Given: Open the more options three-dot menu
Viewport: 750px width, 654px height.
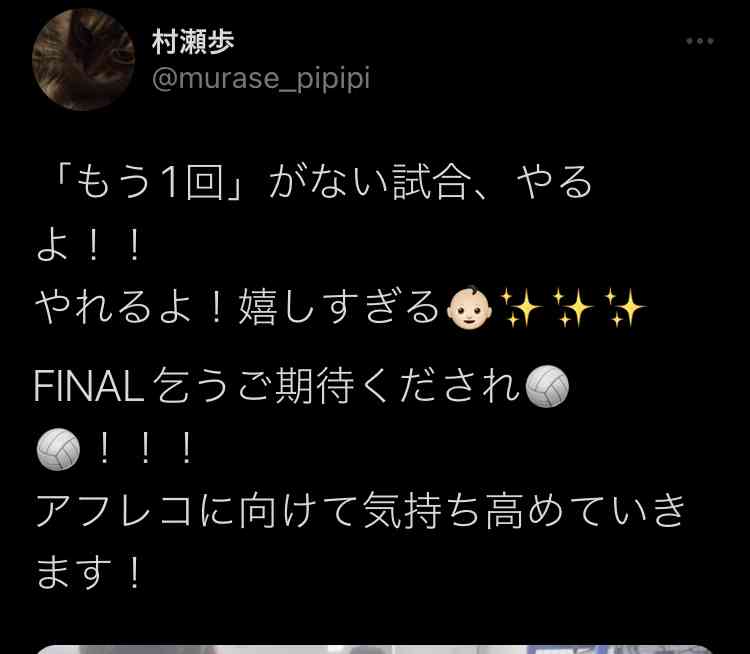Looking at the screenshot, I should (700, 41).
